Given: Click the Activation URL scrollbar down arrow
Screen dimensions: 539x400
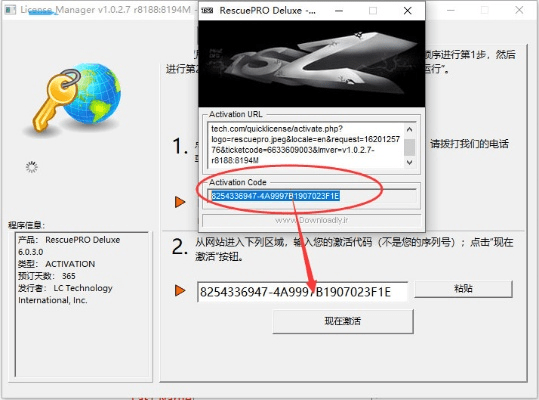Looking at the screenshot, I should 409,162.
